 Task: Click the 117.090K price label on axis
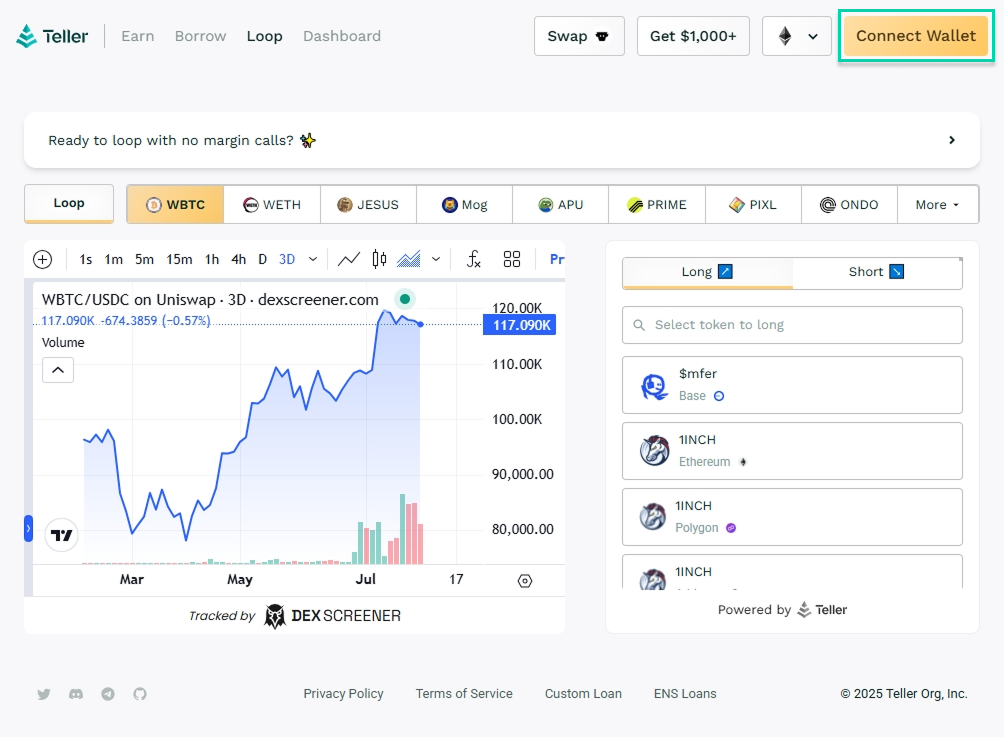520,325
